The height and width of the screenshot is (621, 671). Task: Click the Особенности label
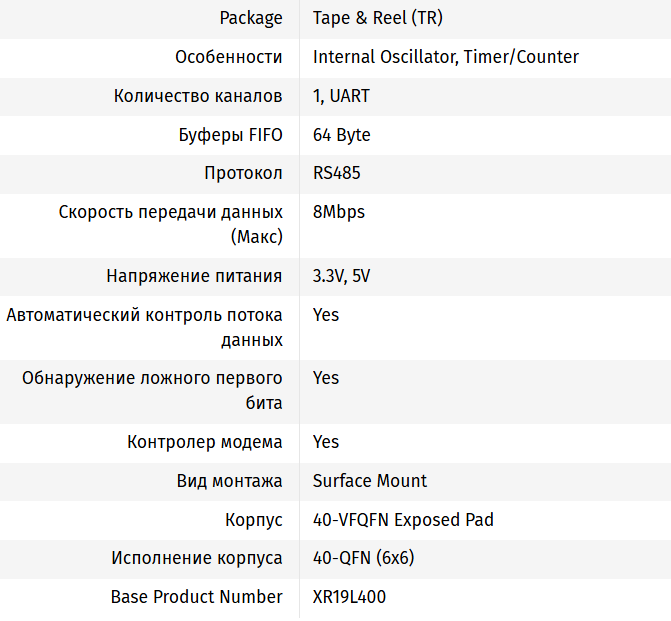tap(229, 57)
